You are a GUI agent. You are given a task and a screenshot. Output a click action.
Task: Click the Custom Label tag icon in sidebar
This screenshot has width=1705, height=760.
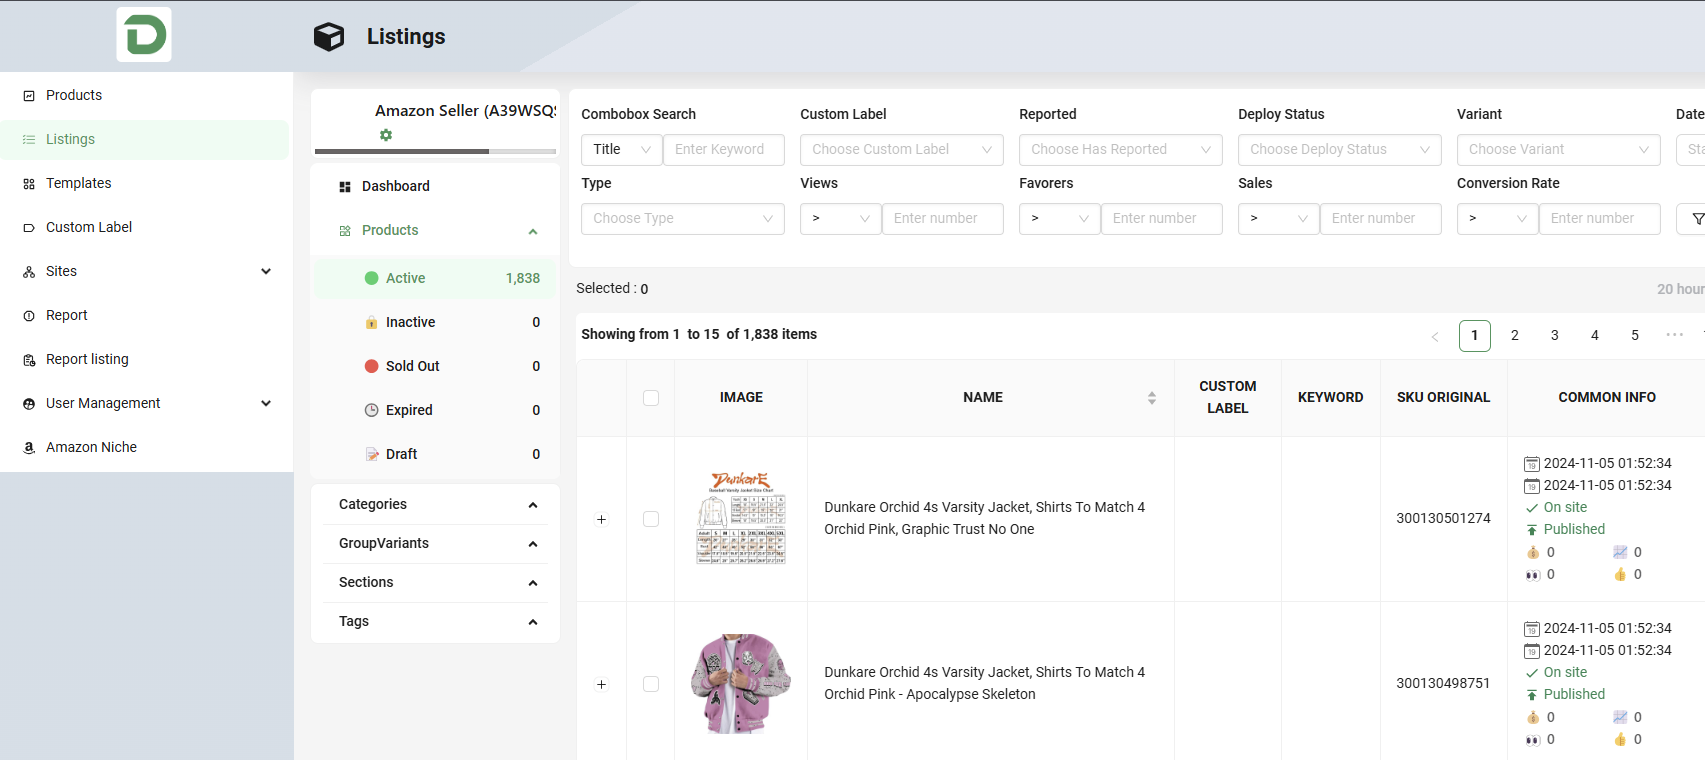(29, 228)
